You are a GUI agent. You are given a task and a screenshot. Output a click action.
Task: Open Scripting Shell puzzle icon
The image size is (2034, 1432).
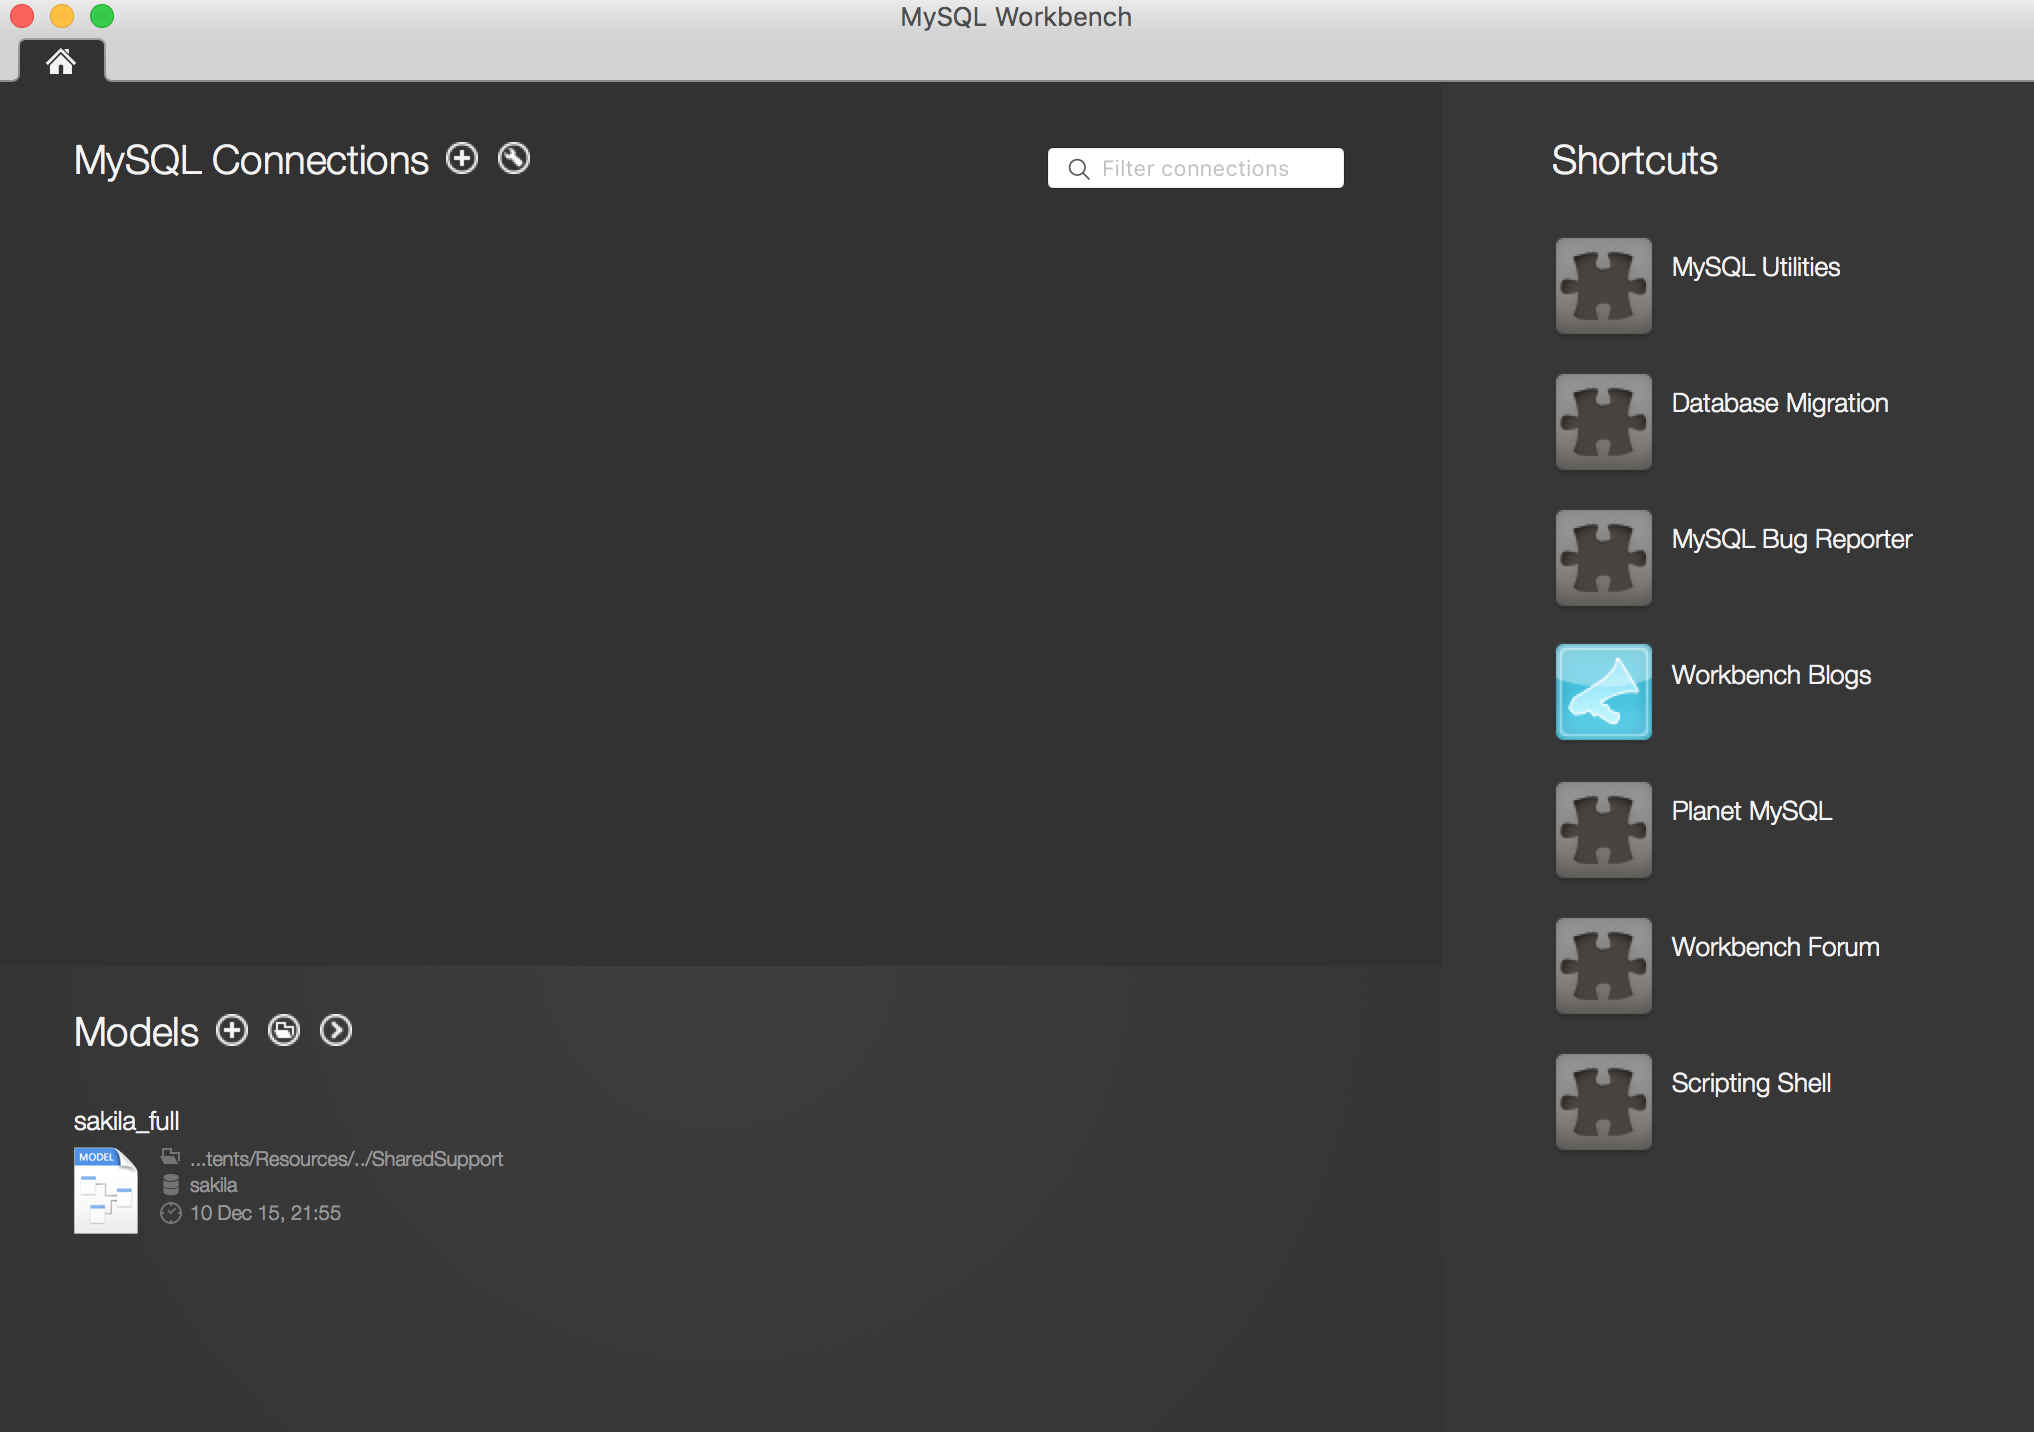(1603, 1101)
